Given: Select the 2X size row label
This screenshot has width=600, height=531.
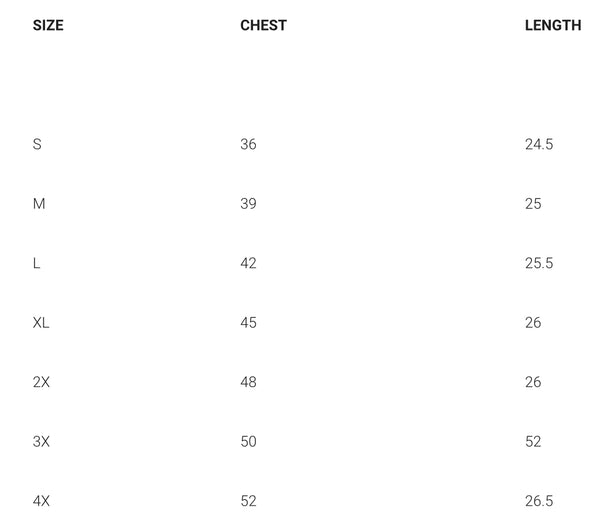Looking at the screenshot, I should click(41, 382).
